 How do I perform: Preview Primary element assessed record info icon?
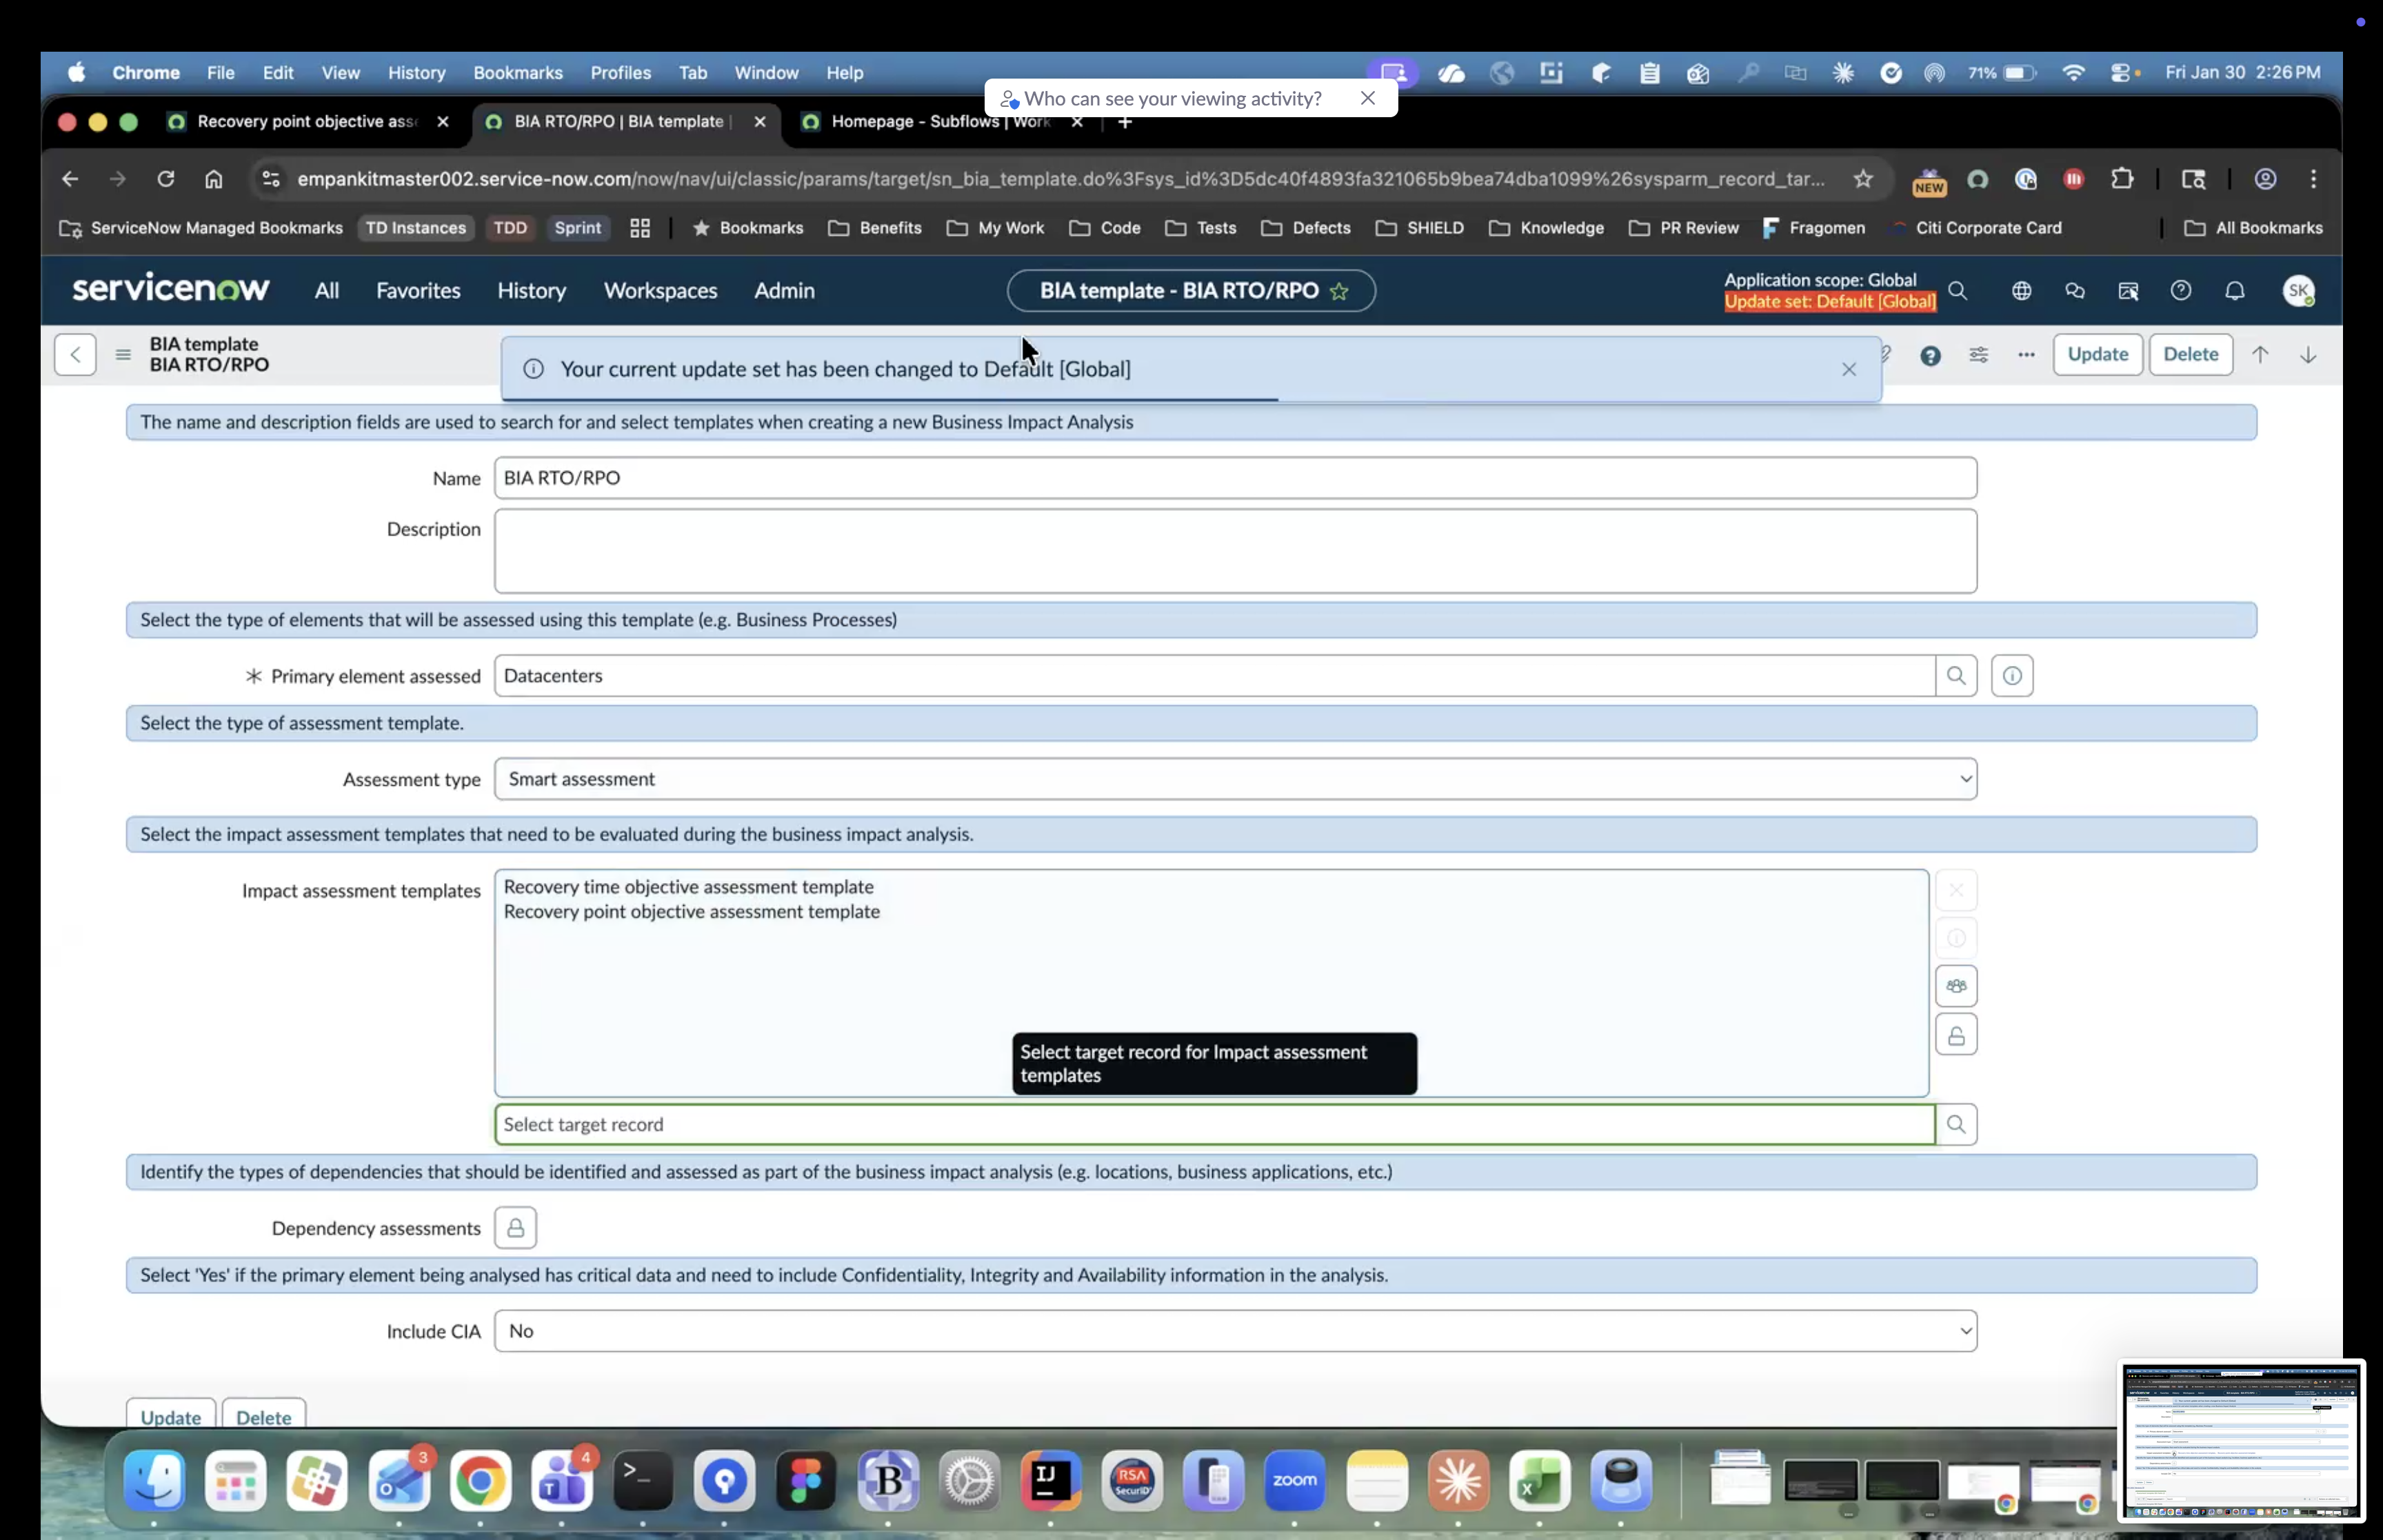tap(2012, 676)
